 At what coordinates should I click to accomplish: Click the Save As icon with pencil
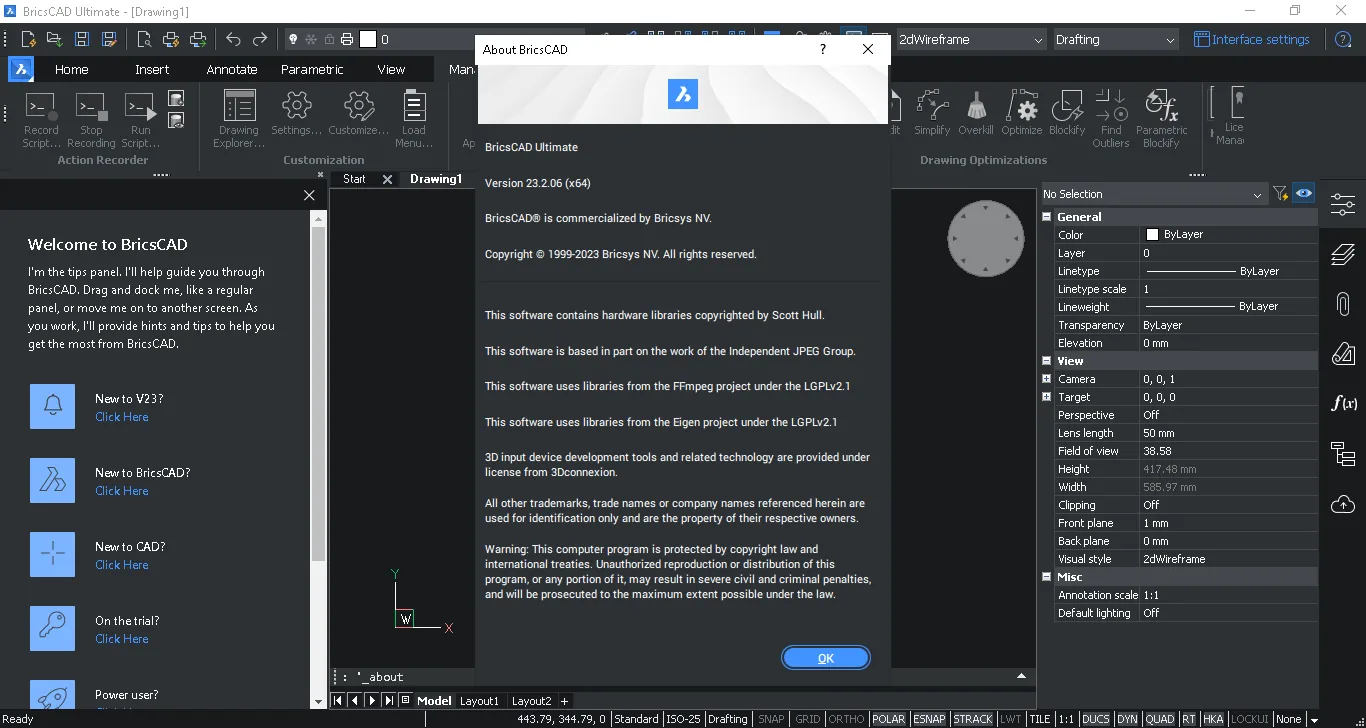pos(109,40)
